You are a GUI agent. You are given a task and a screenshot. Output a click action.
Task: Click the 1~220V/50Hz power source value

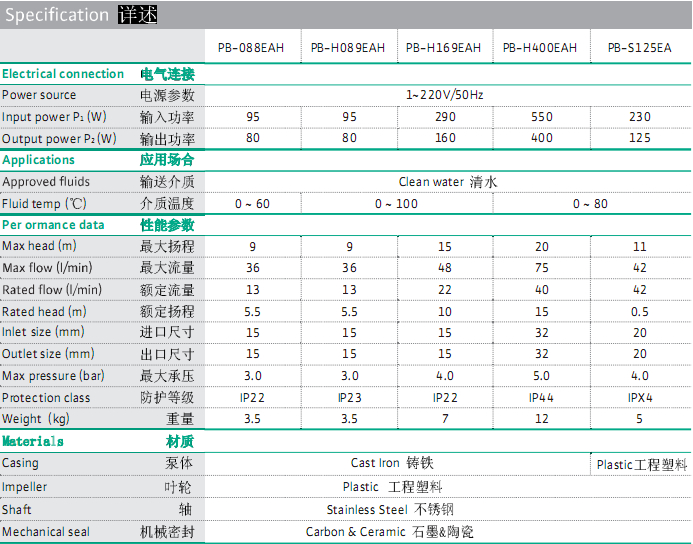pos(444,95)
